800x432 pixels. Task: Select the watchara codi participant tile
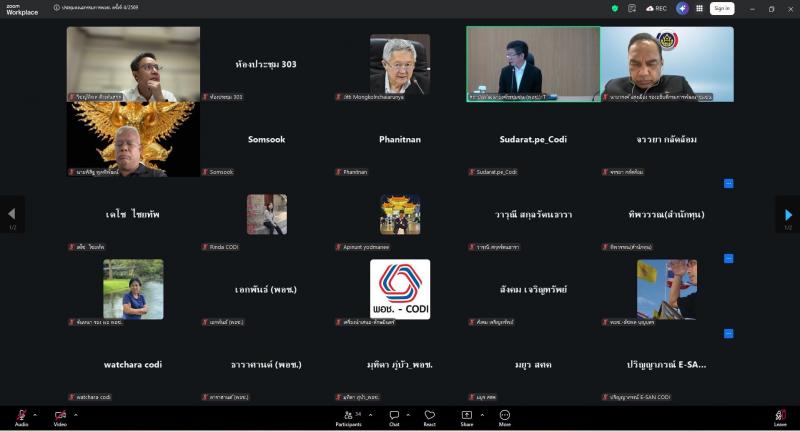(x=133, y=364)
